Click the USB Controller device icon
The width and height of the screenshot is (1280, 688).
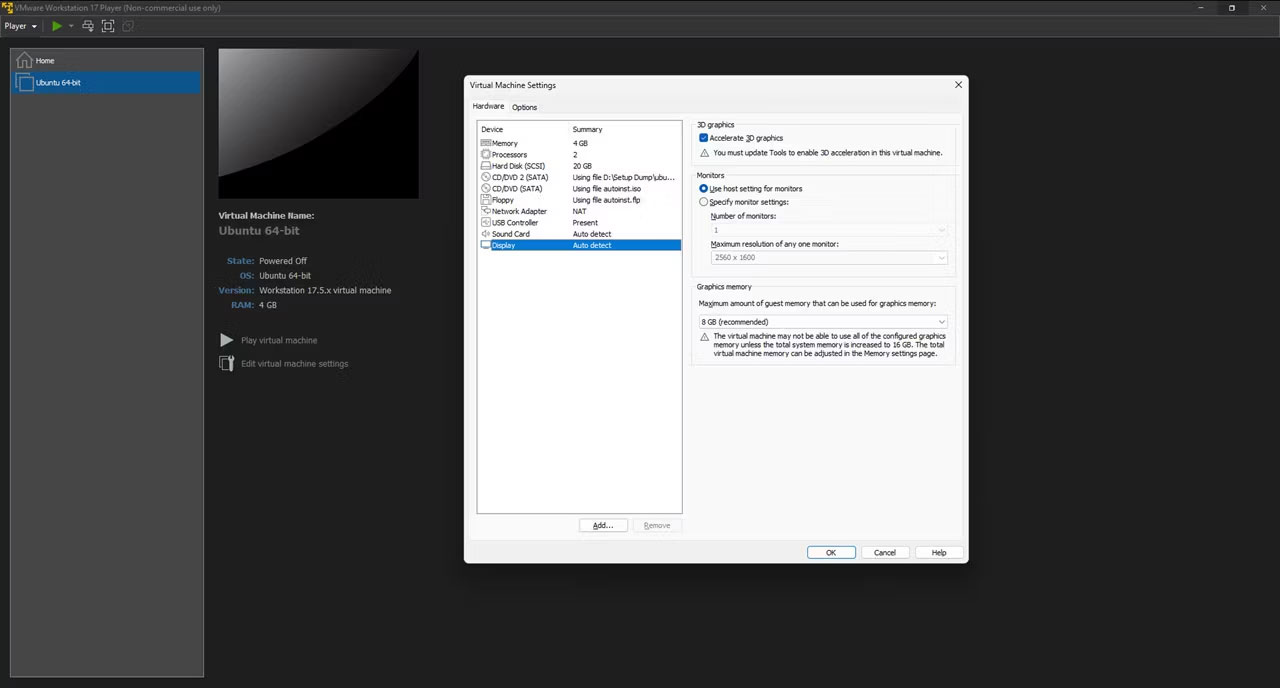tap(485, 222)
